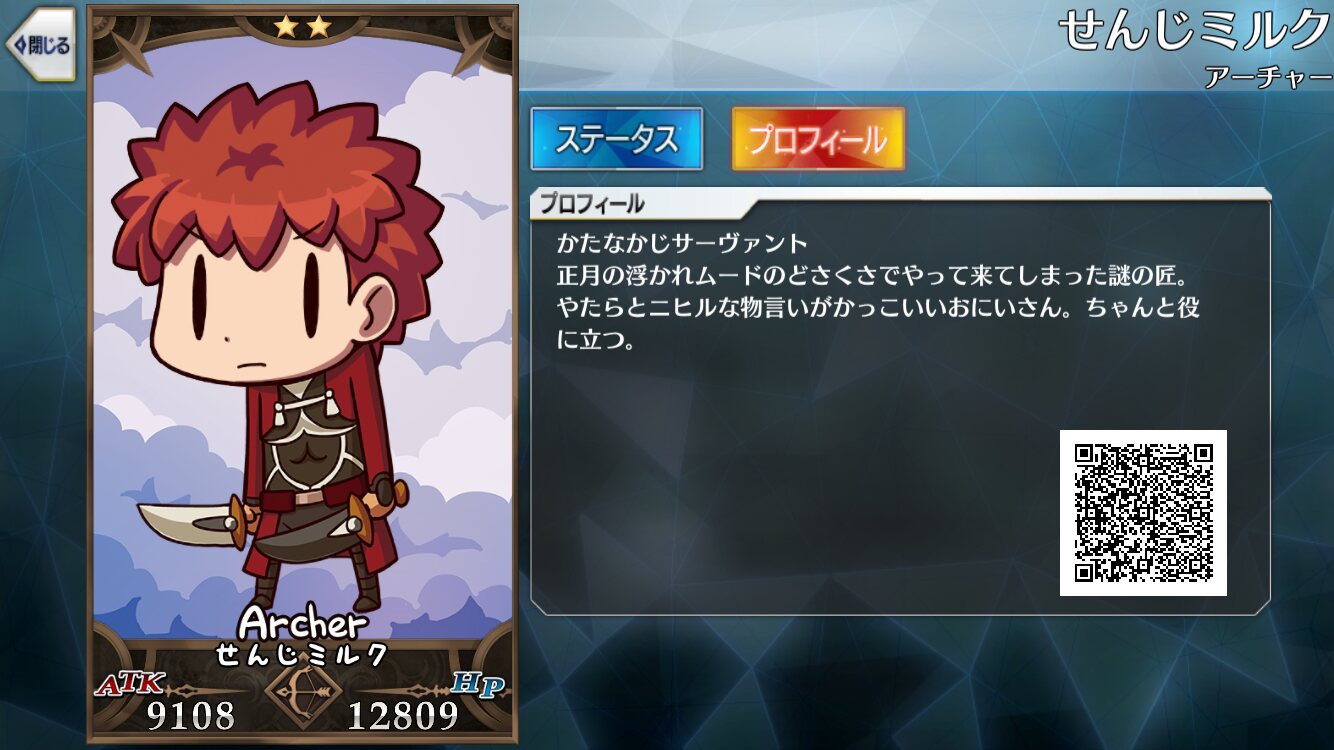Click the character's dagger on the card
This screenshot has width=1334, height=750.
click(190, 518)
